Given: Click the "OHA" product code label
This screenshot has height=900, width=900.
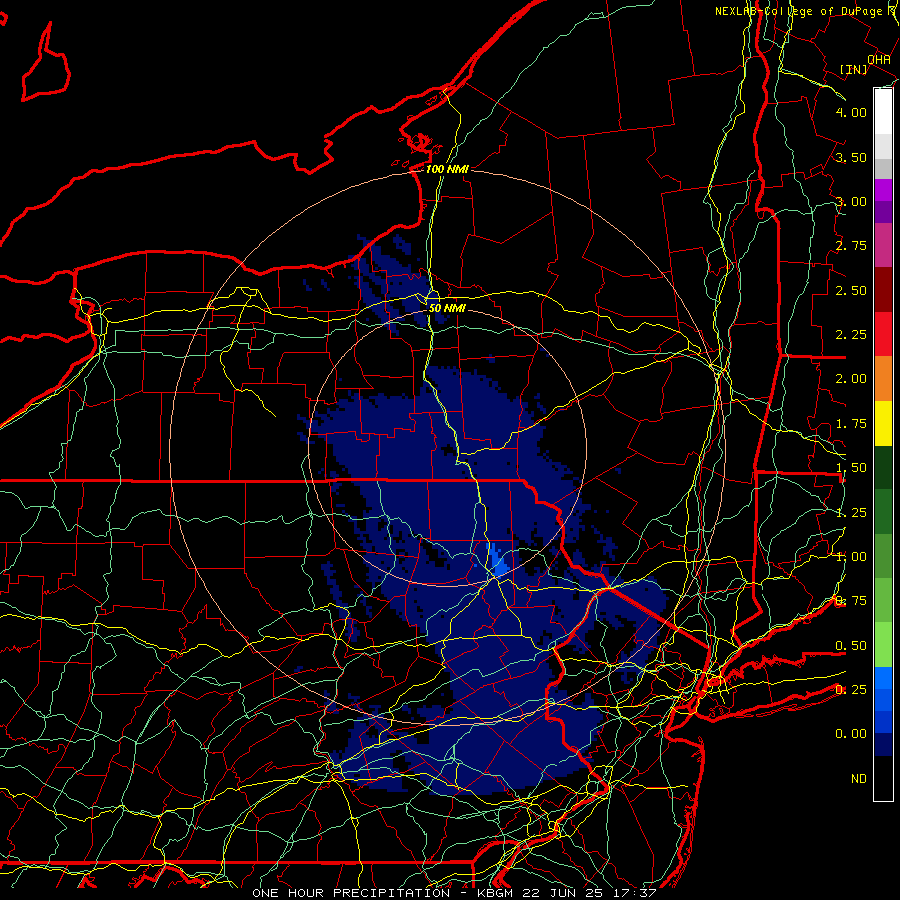Looking at the screenshot, I should (x=879, y=59).
